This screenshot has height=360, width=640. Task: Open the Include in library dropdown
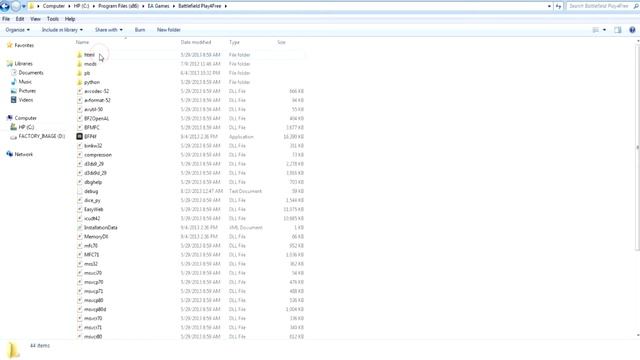[x=62, y=30]
